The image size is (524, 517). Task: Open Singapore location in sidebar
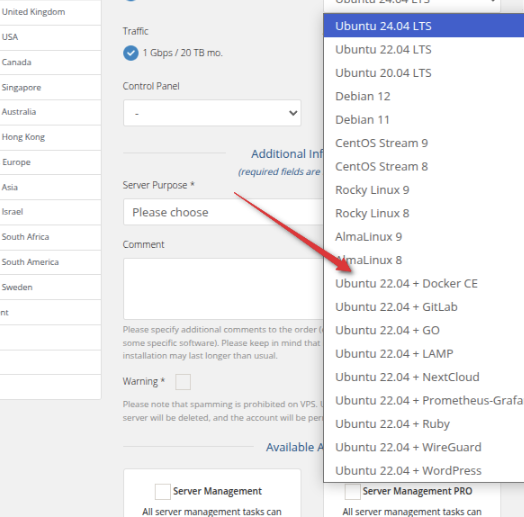(50, 88)
